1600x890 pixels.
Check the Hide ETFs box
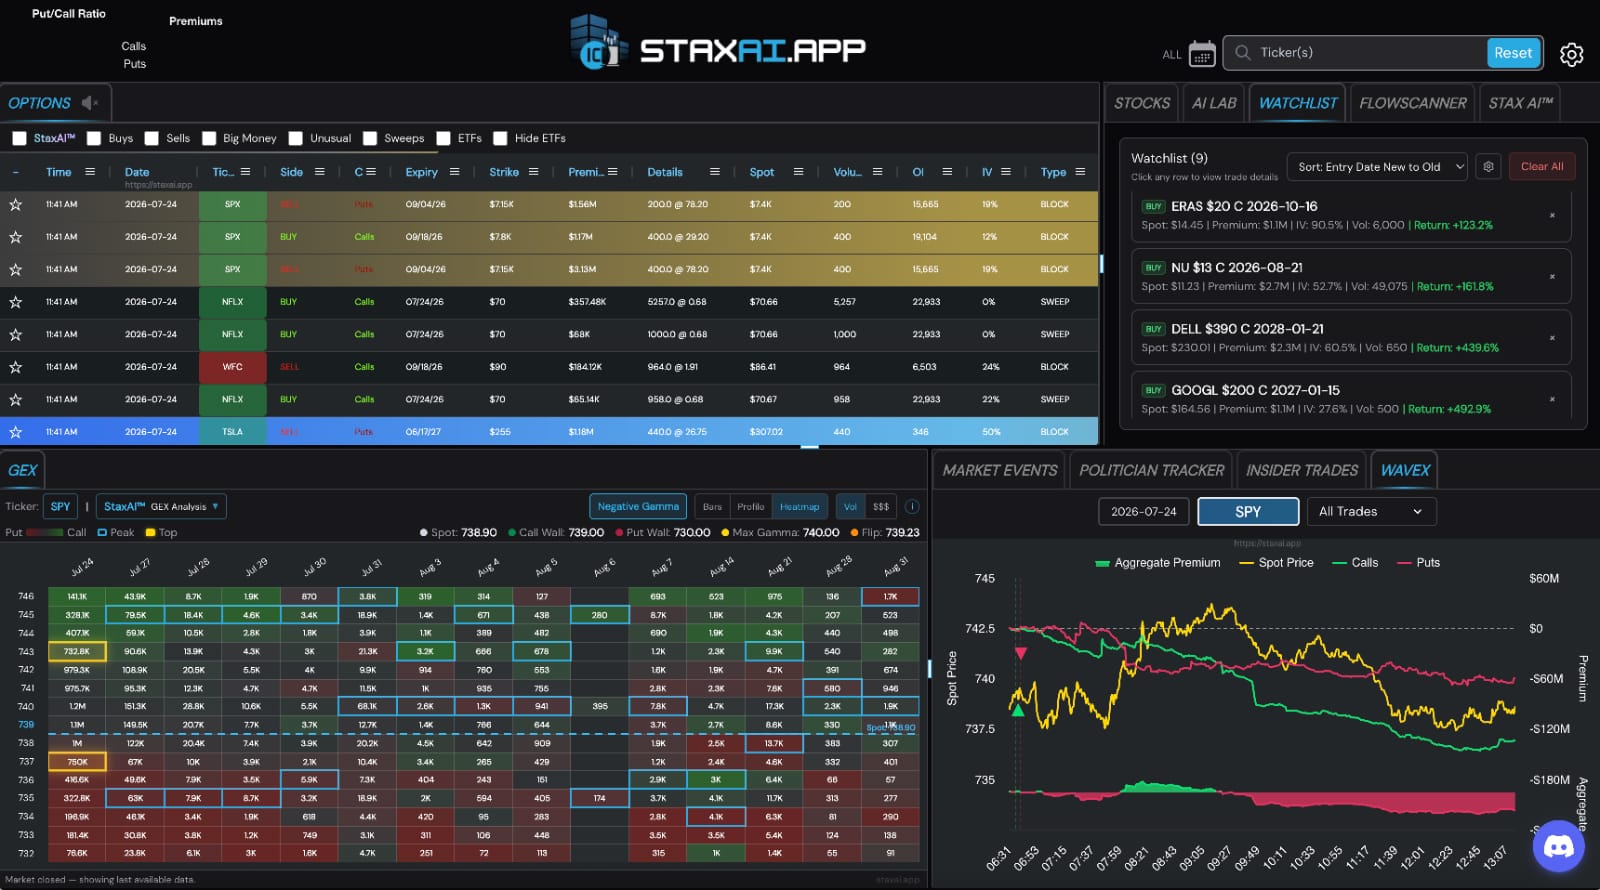pos(500,139)
